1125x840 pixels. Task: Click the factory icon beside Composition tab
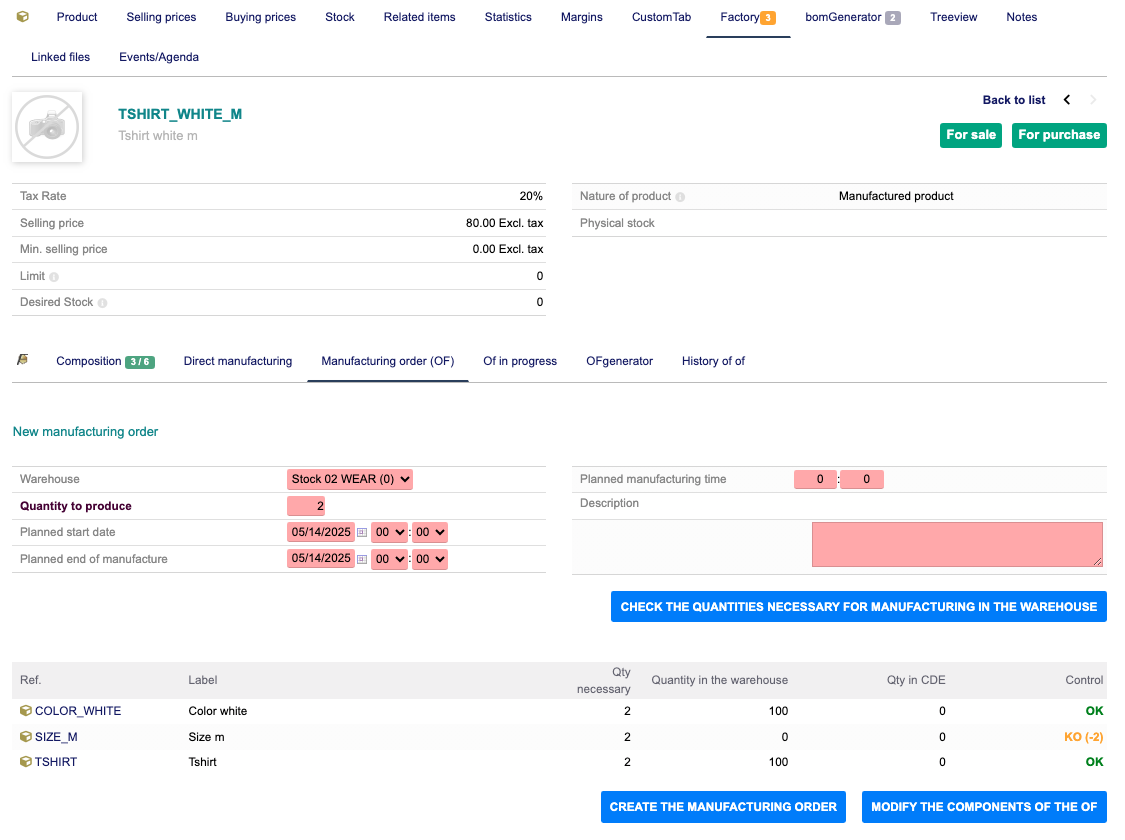point(23,360)
